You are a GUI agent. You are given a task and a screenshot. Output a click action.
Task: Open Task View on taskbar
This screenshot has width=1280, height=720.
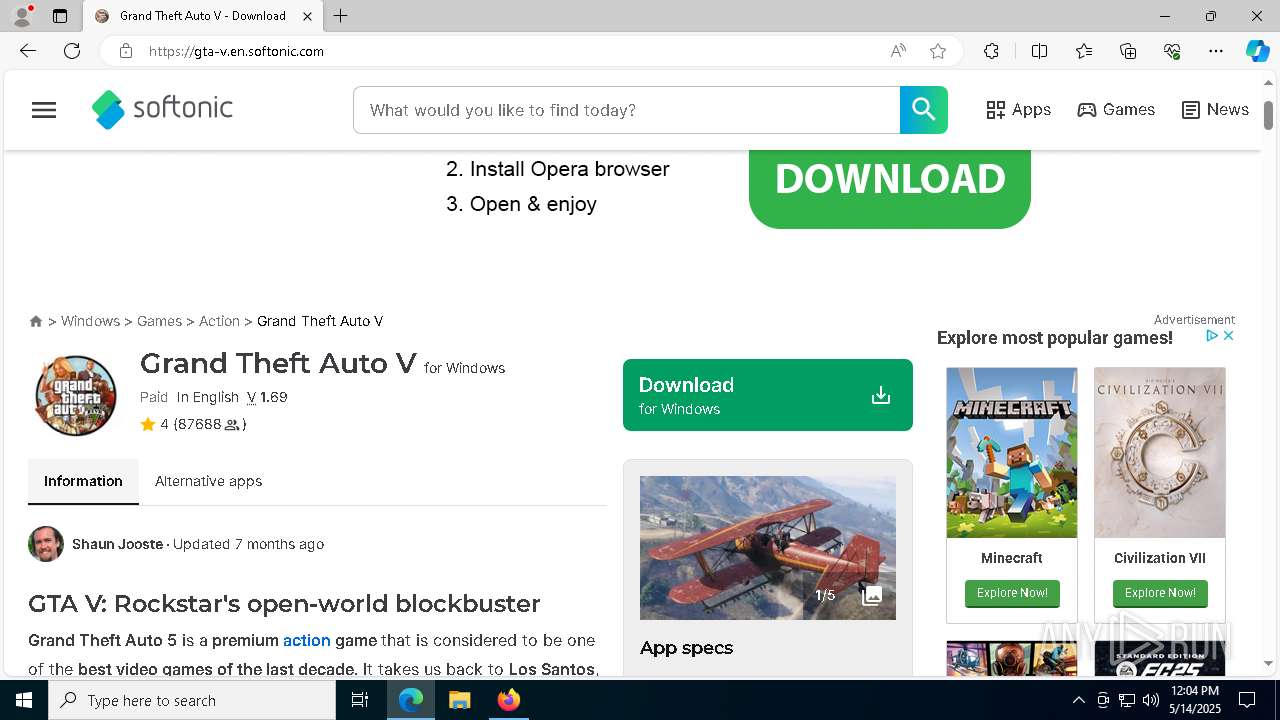(360, 700)
